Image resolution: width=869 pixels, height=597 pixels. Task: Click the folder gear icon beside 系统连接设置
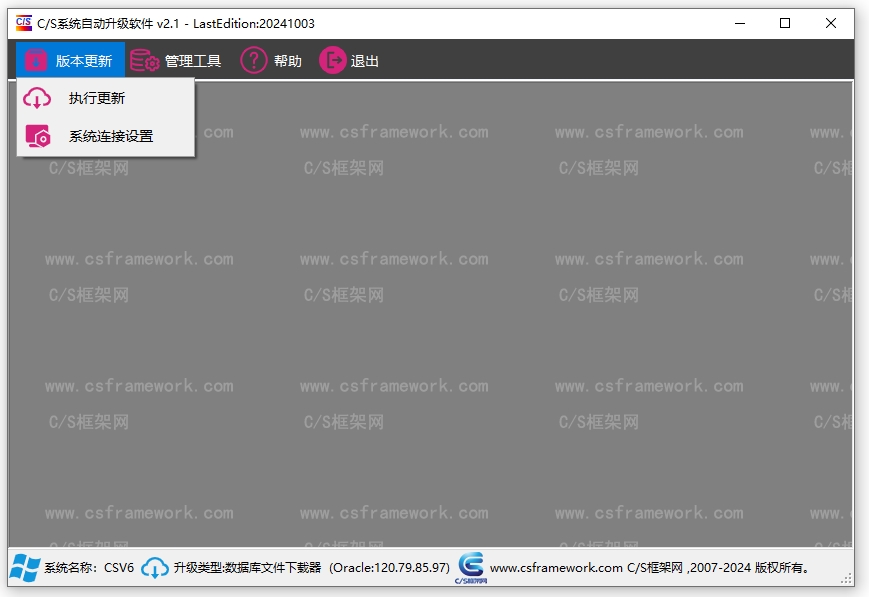[x=37, y=136]
